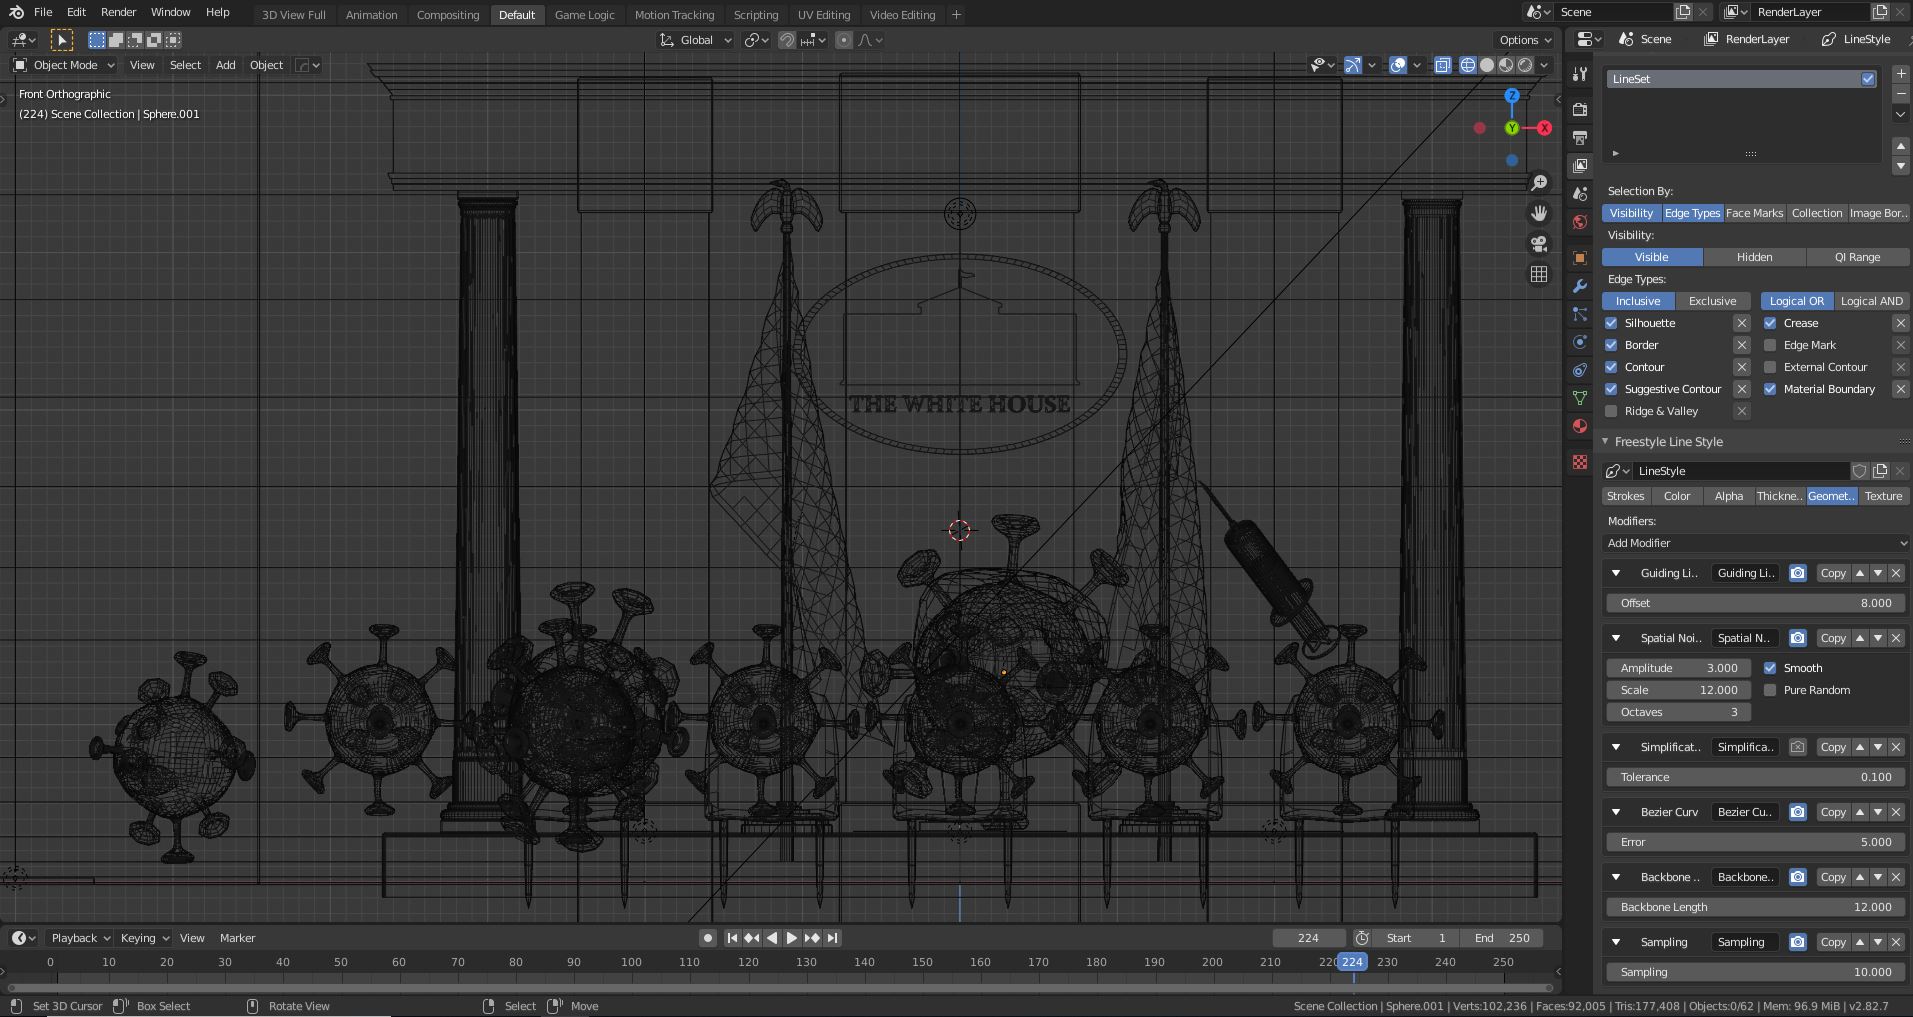This screenshot has height=1017, width=1913.
Task: Toggle proportional editing icon
Action: coord(844,40)
